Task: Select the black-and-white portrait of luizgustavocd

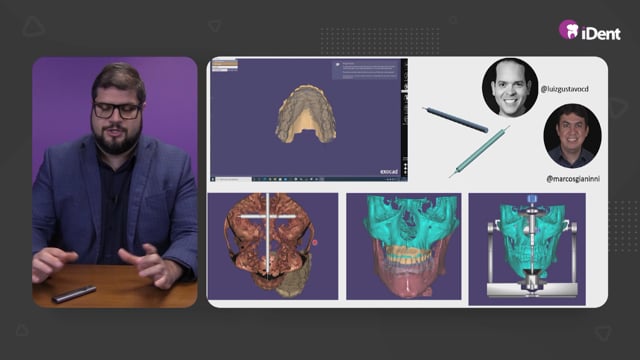Action: coord(510,88)
